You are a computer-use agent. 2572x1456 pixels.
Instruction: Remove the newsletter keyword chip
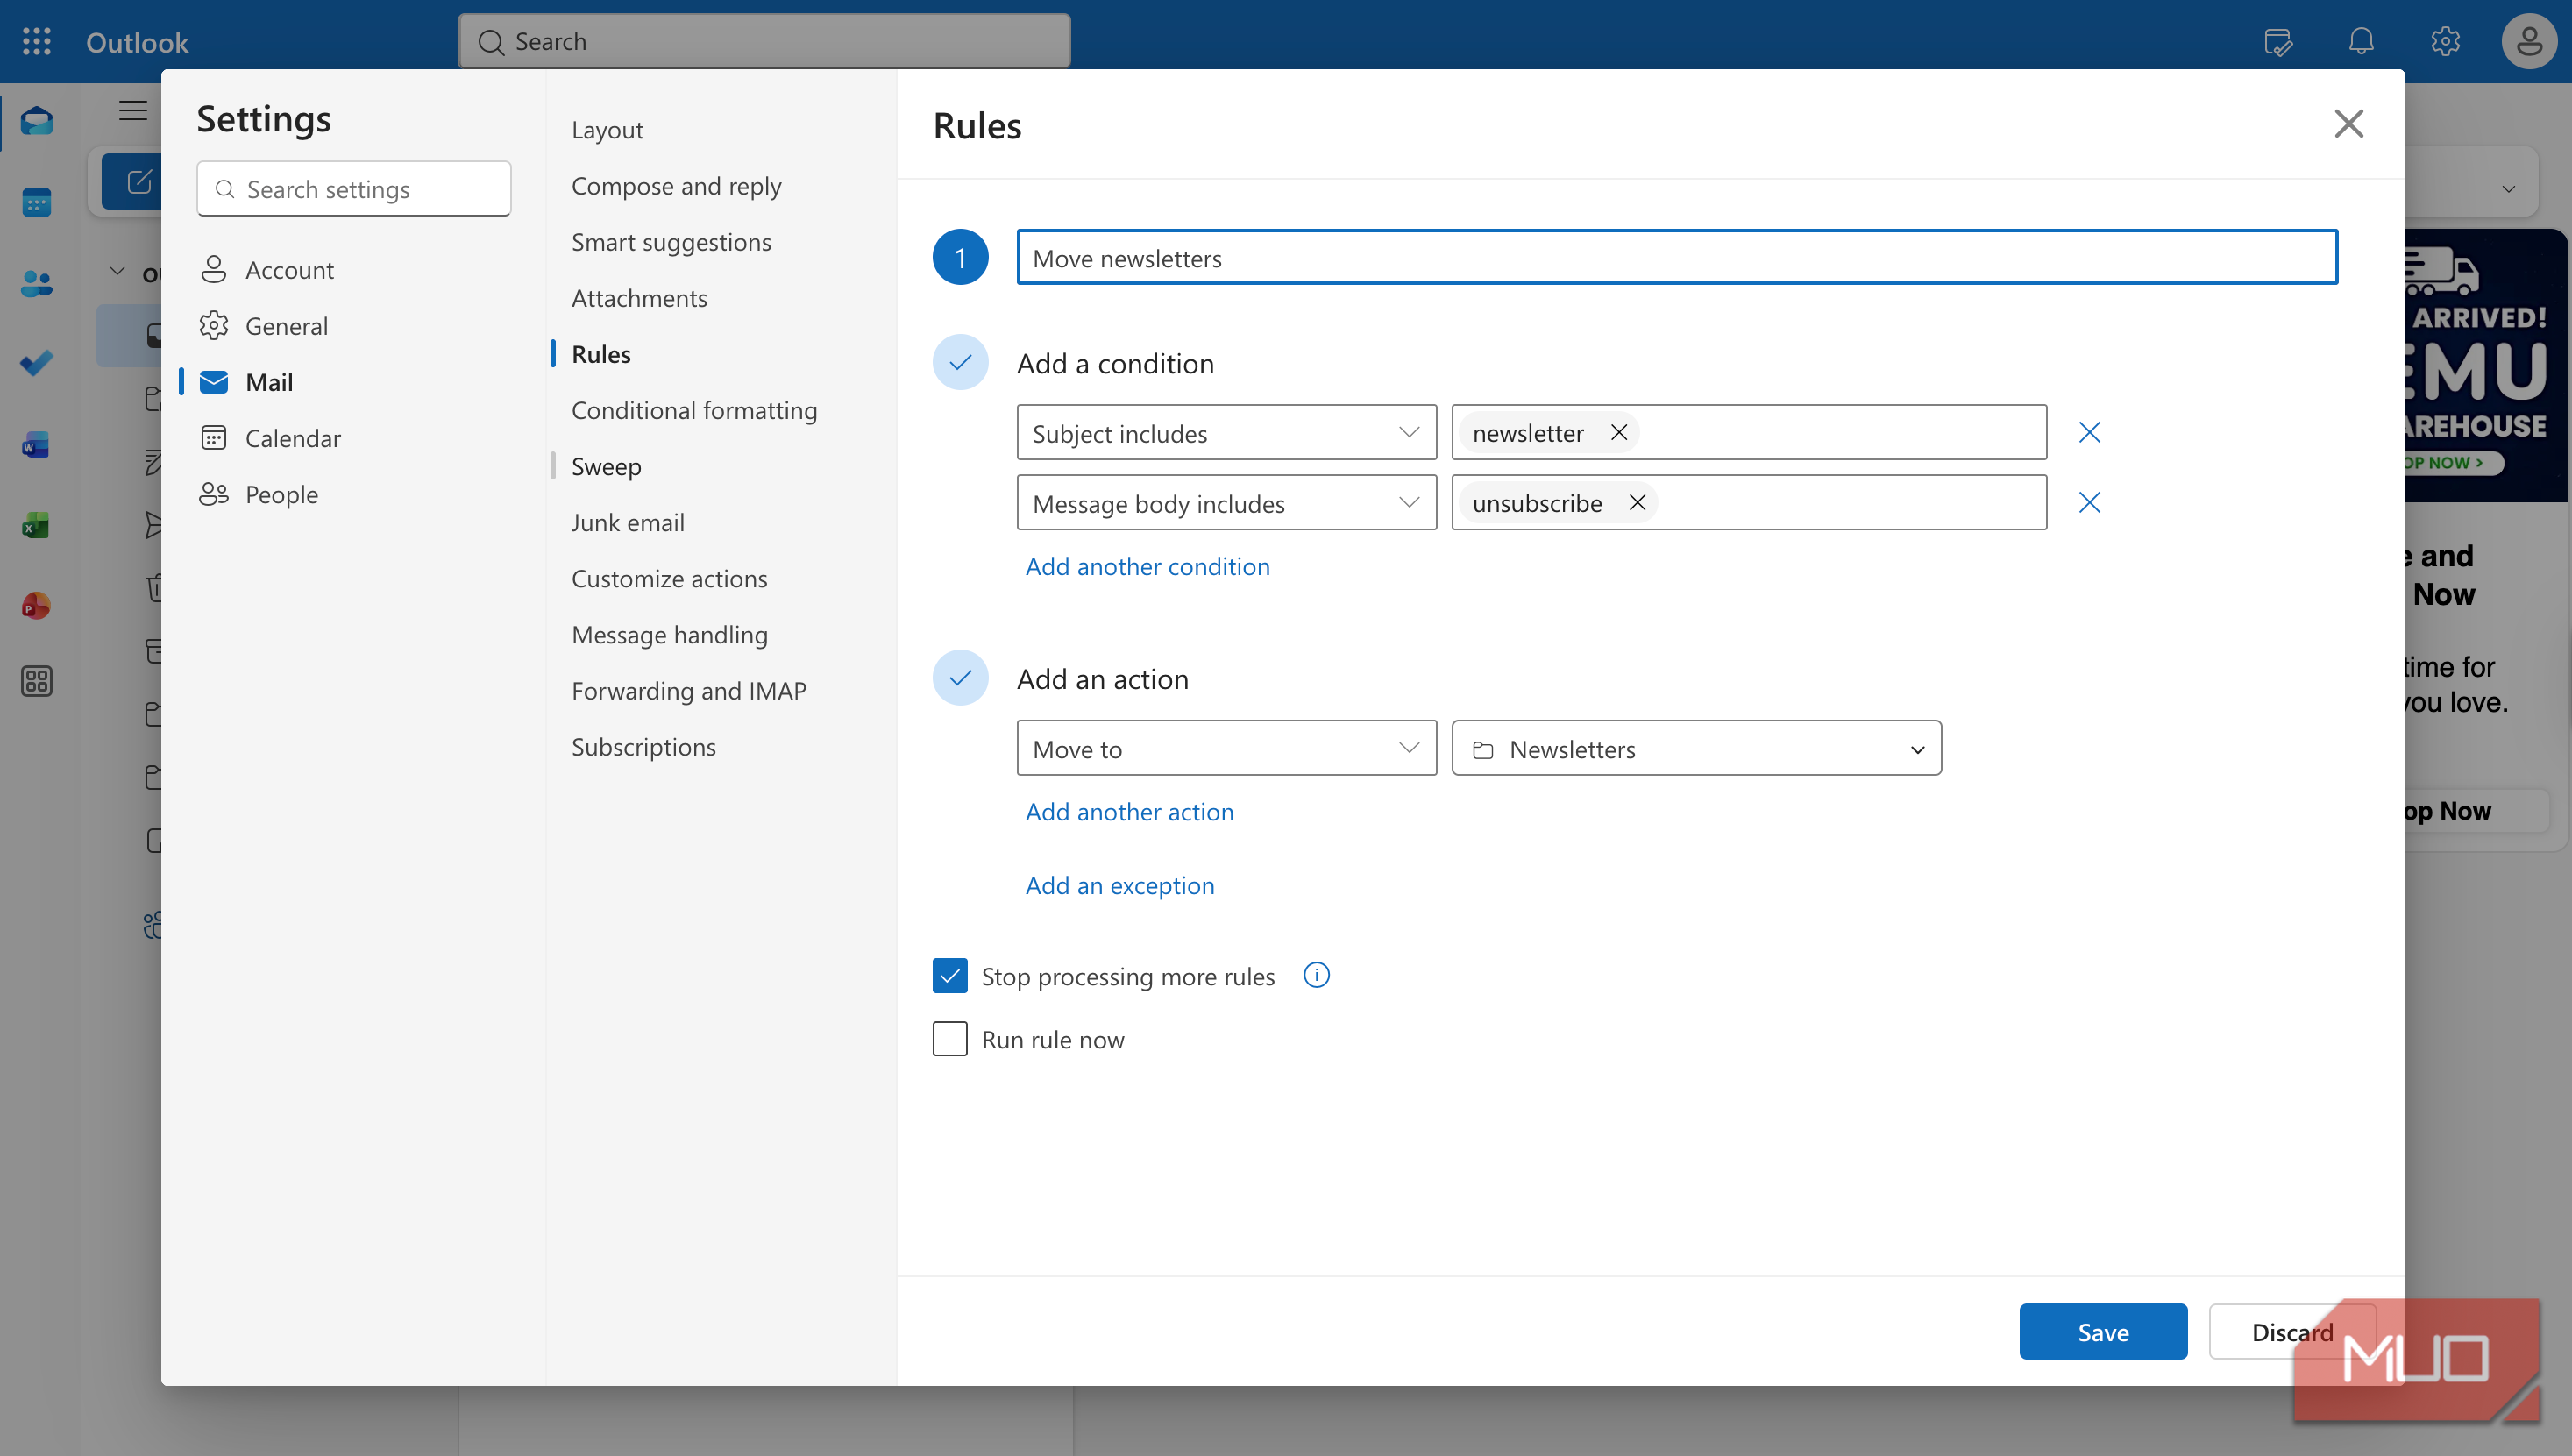point(1619,432)
